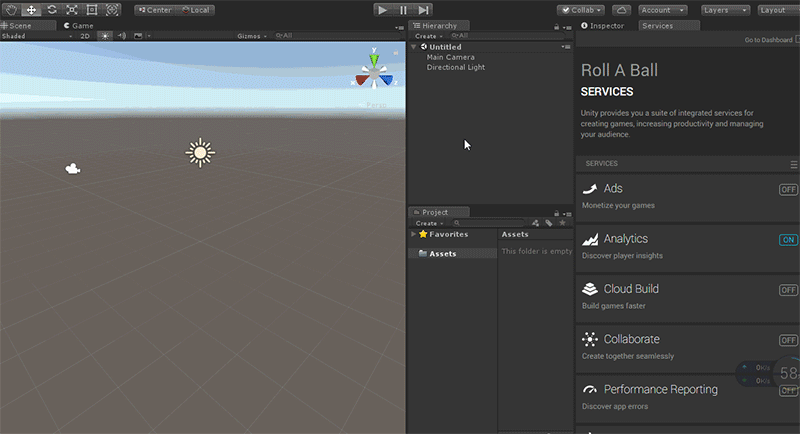The image size is (800, 434).
Task: Toggle the Project panel lock
Action: [557, 213]
